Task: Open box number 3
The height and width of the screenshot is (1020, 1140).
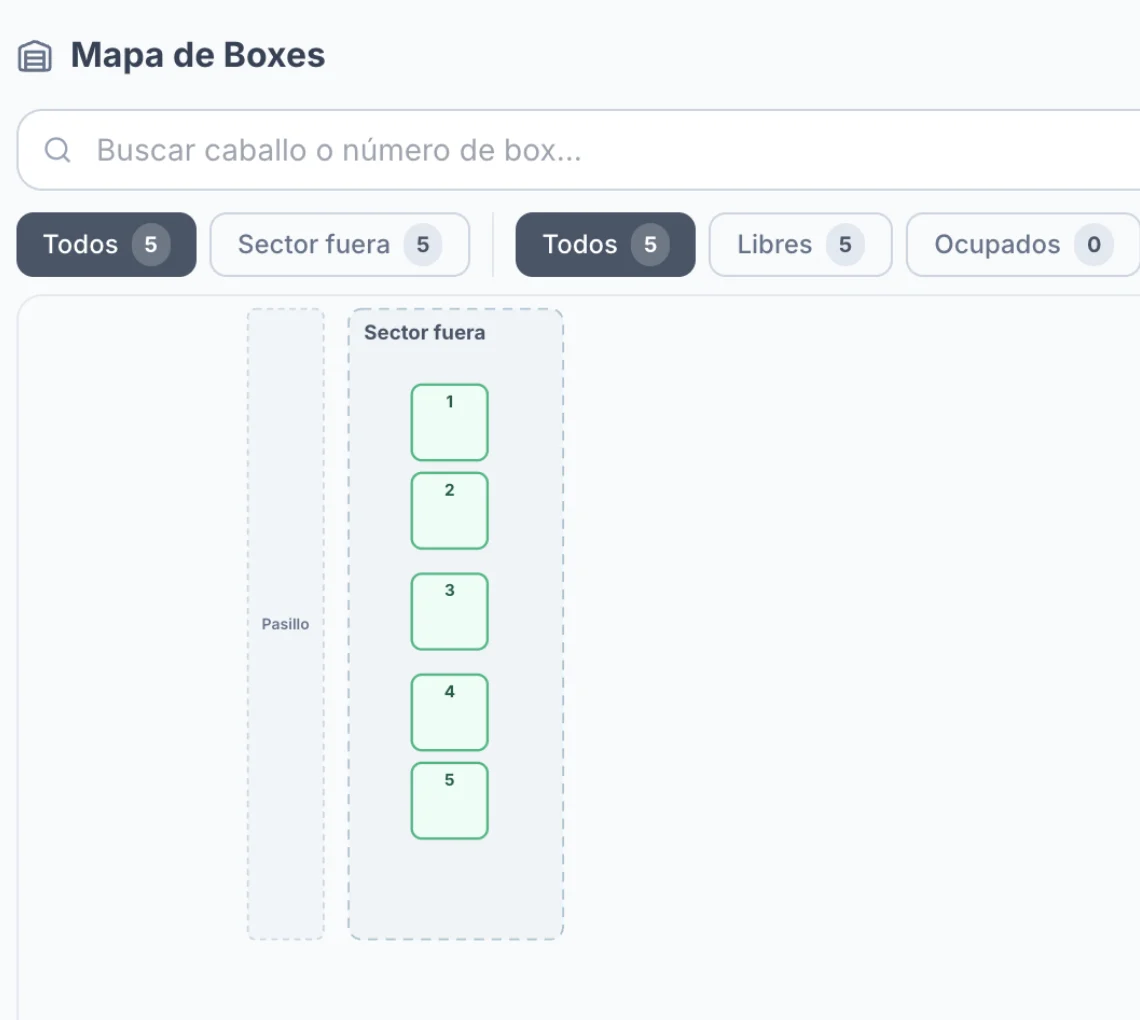Action: click(449, 611)
